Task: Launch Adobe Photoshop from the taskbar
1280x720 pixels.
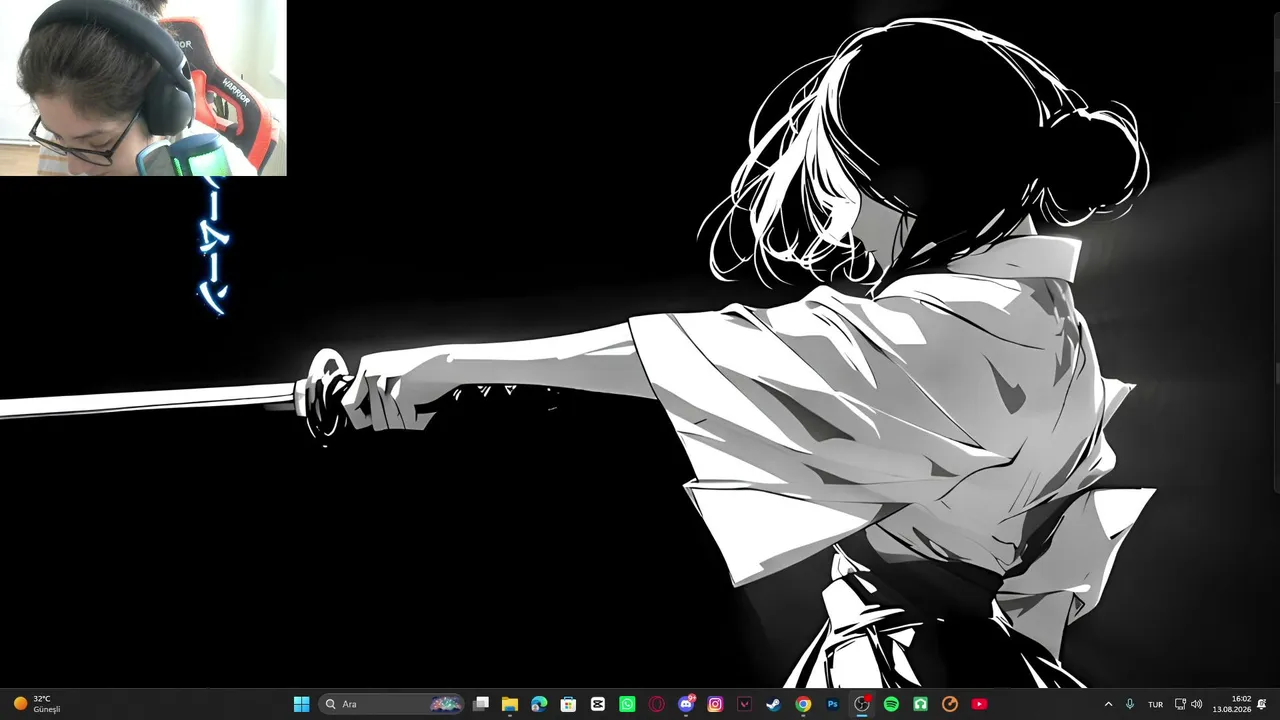Action: click(832, 704)
